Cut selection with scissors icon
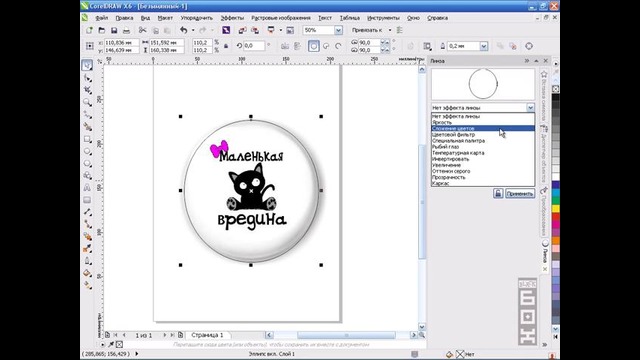Viewport: 640px width, 360px height. click(x=142, y=30)
